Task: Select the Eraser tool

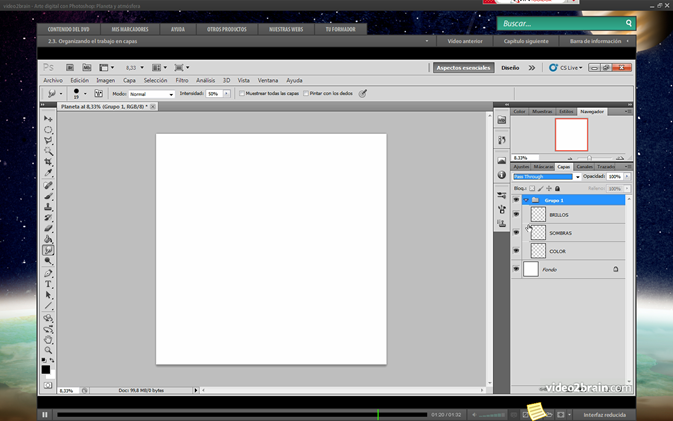Action: pos(48,228)
